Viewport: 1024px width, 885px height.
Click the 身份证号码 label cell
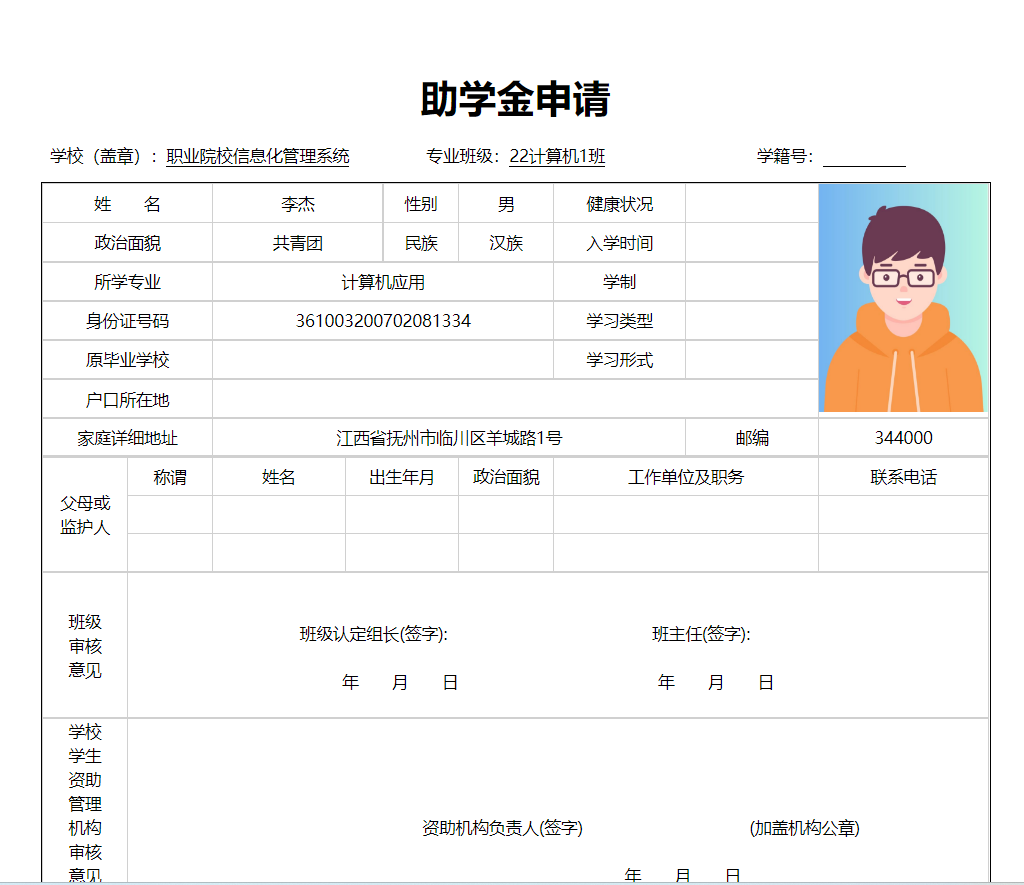[127, 321]
